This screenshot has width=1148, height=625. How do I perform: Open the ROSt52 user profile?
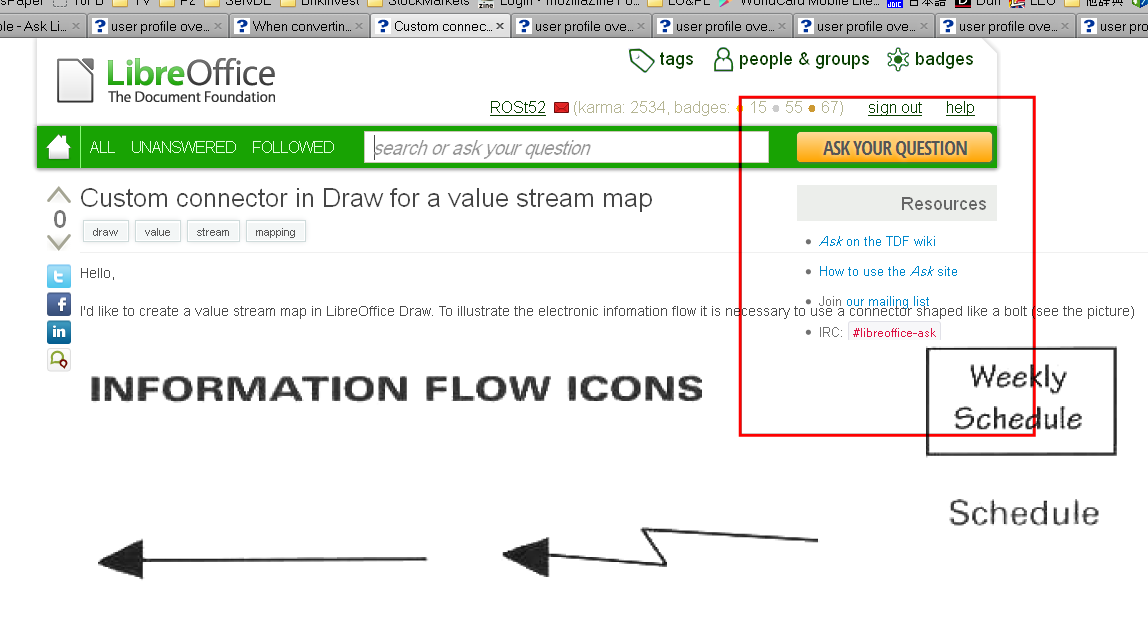click(x=517, y=108)
